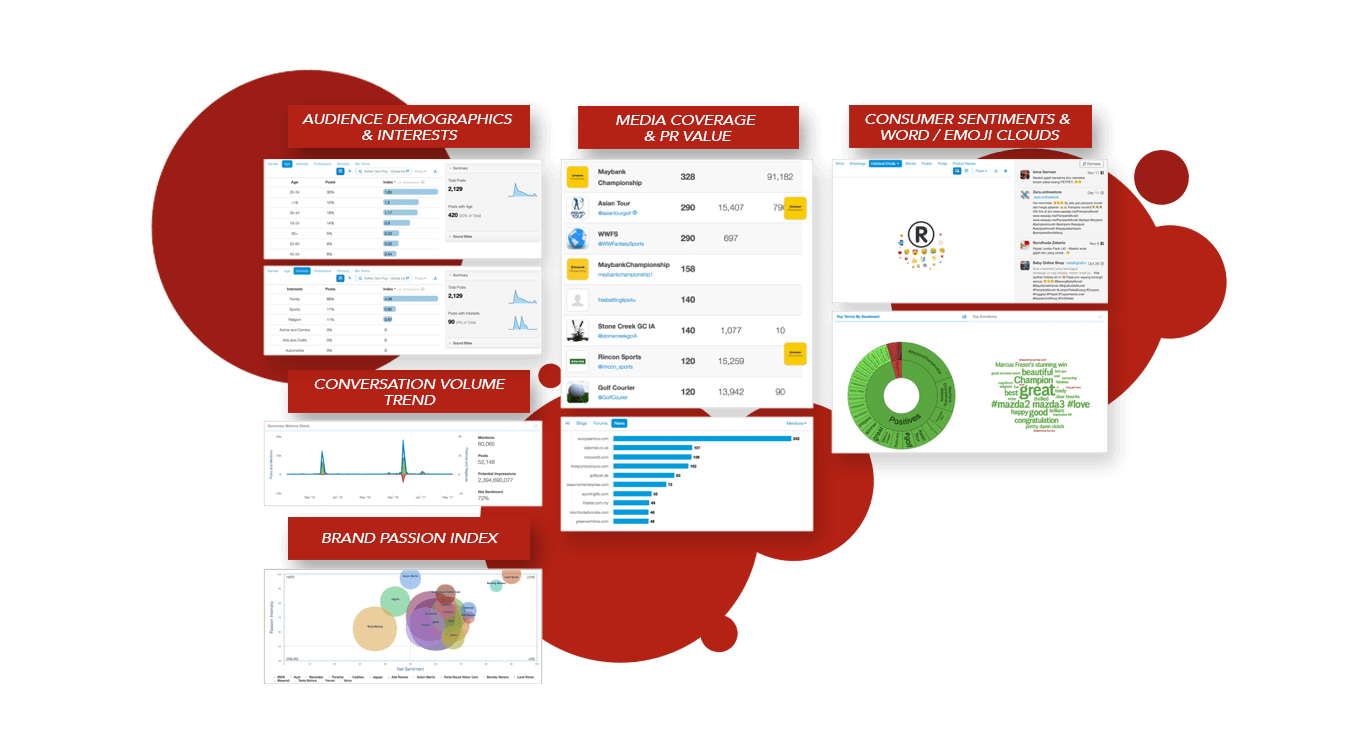
Task: Select the Things tab in the emoji cloud panel
Action: (942, 163)
